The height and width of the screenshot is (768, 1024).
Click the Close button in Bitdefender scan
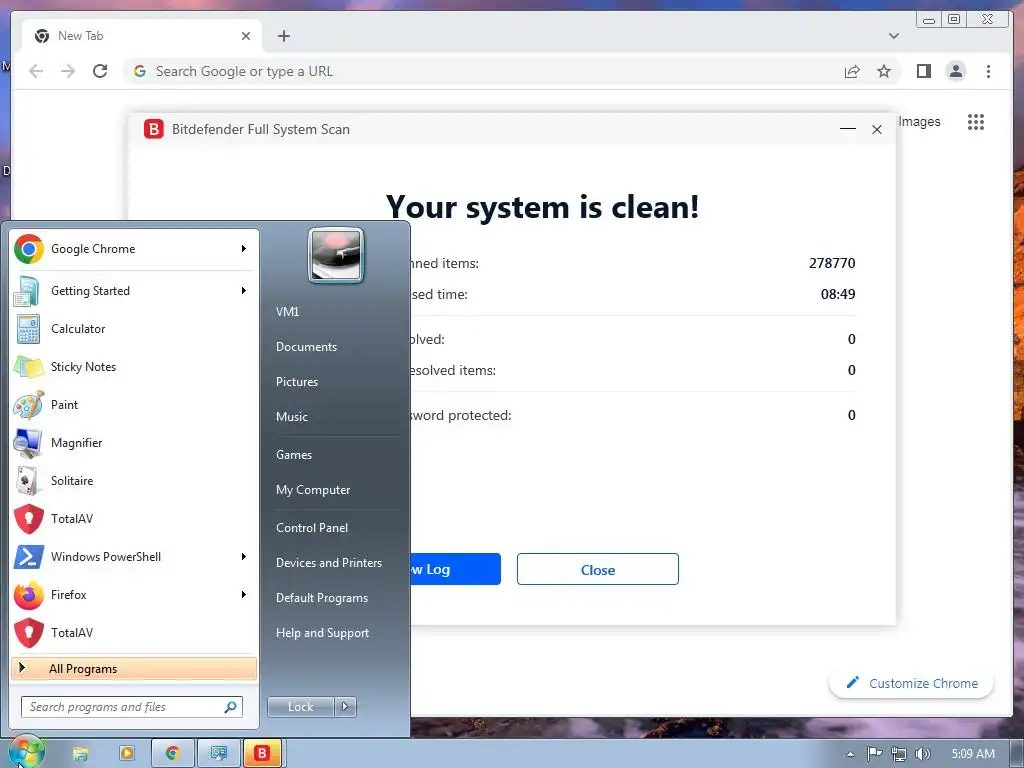pos(598,569)
